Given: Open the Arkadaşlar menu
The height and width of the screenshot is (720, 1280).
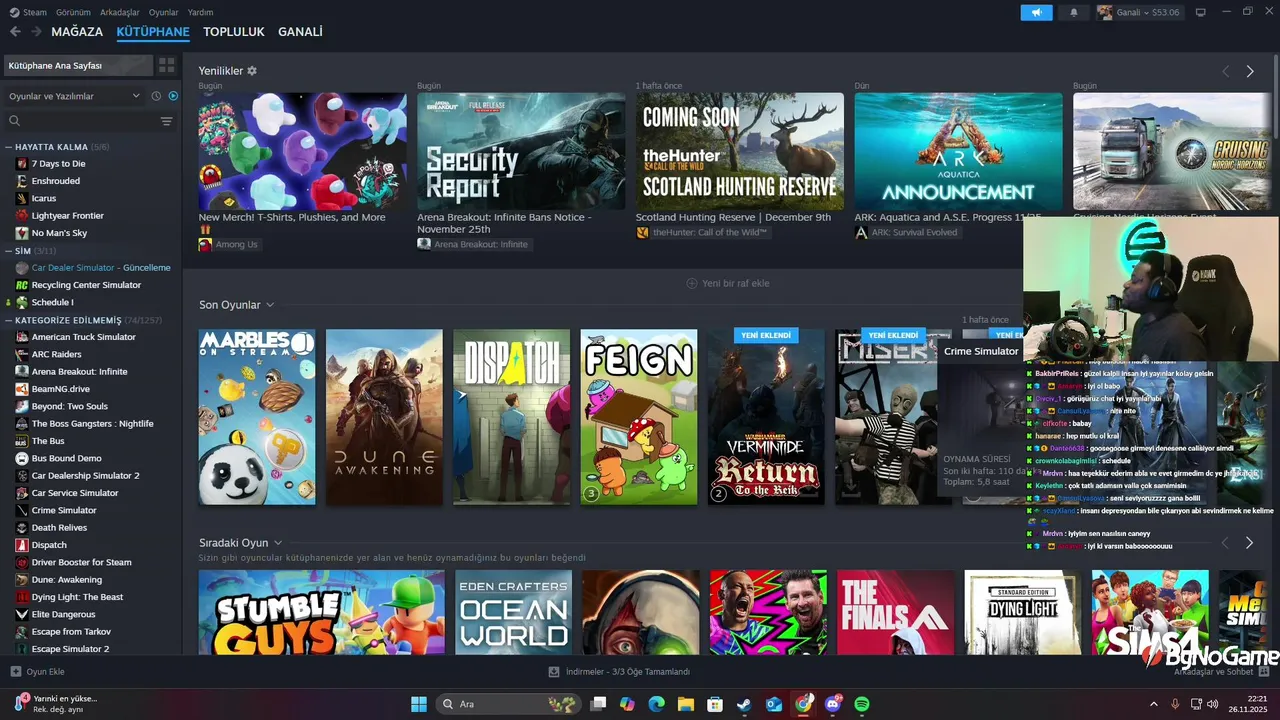Looking at the screenshot, I should pyautogui.click(x=120, y=12).
